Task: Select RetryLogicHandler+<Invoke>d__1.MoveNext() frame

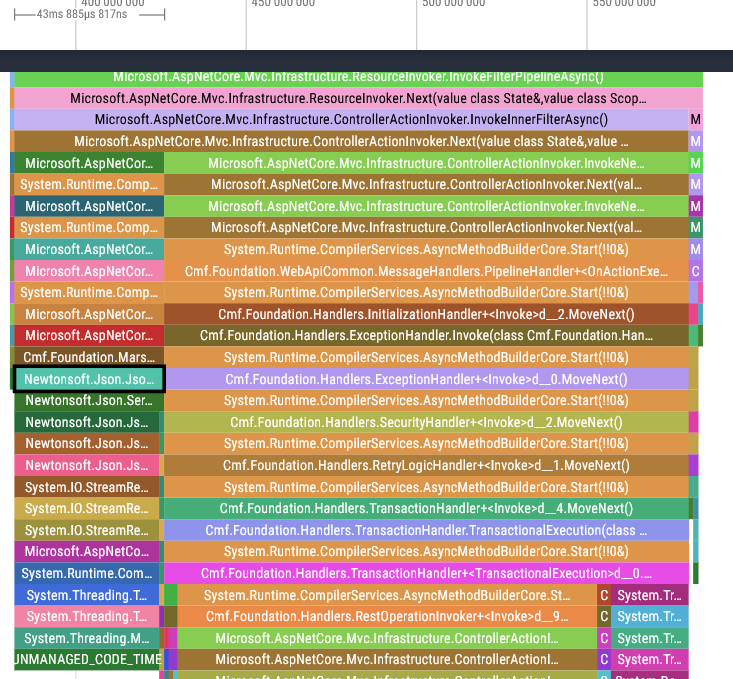Action: [x=426, y=466]
